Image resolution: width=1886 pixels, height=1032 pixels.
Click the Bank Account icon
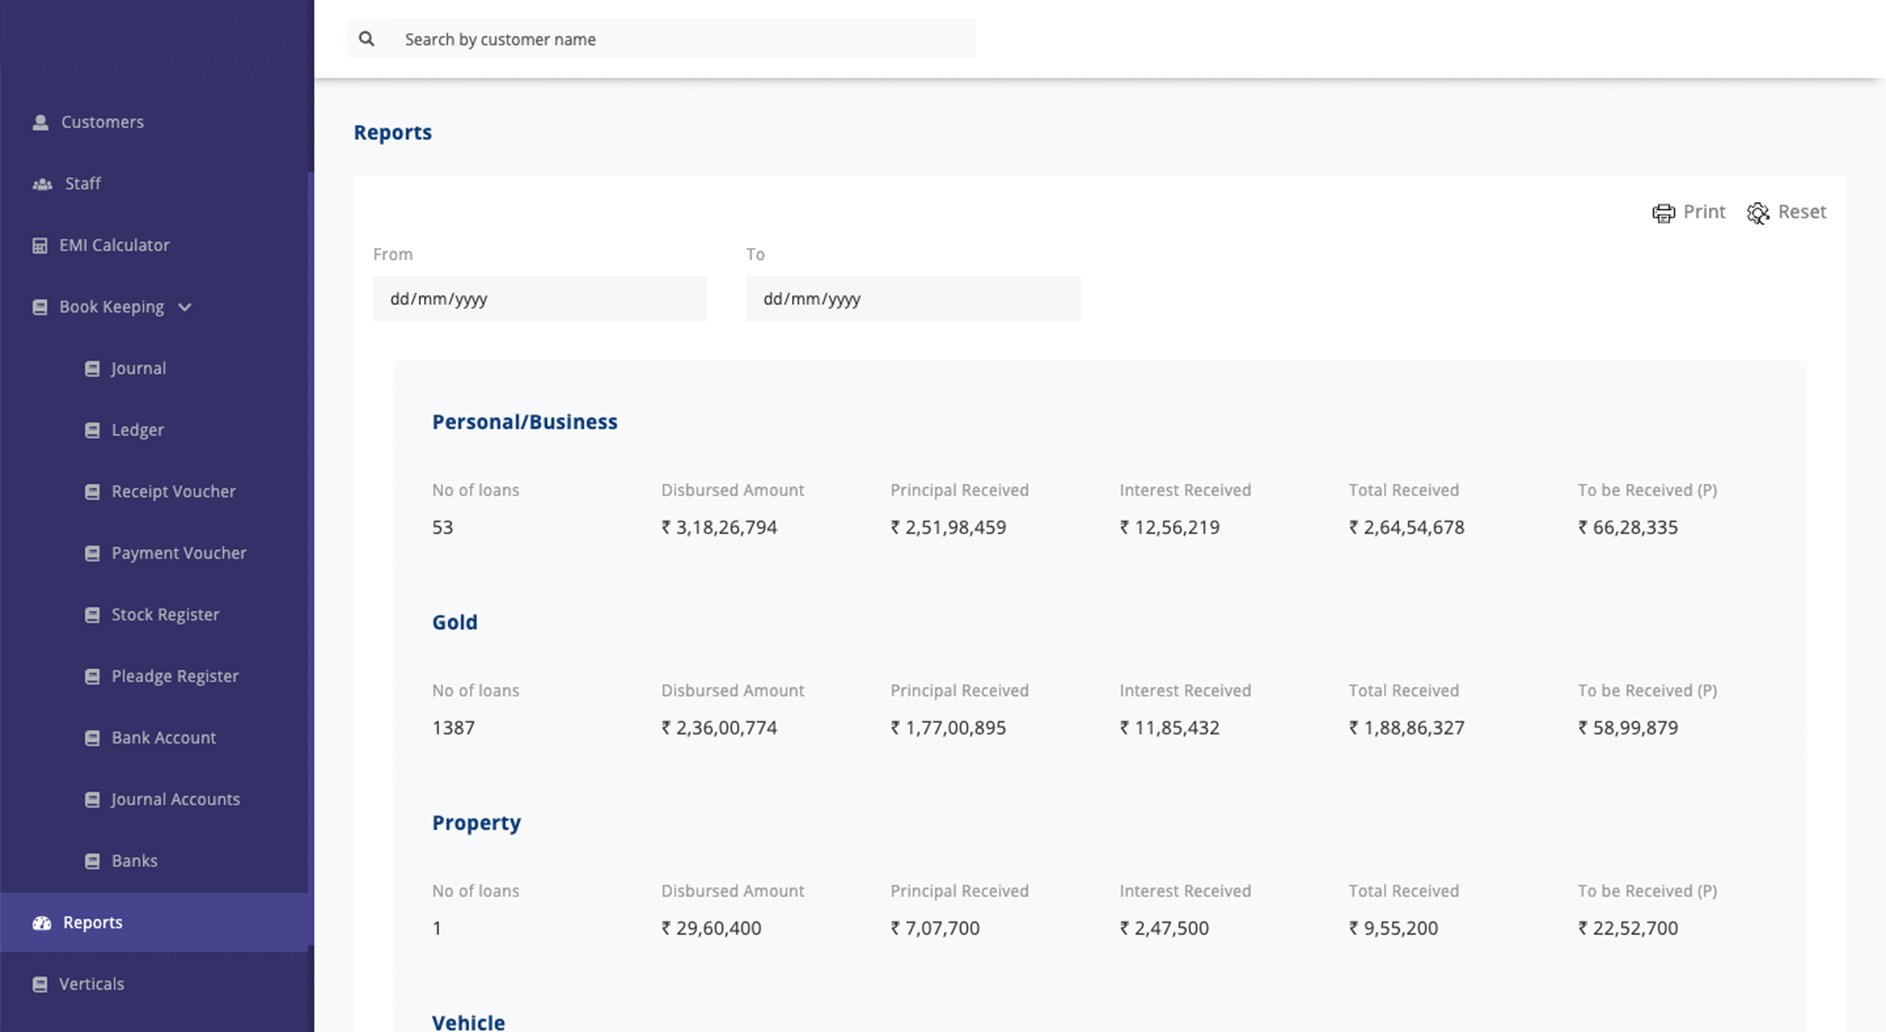(92, 738)
